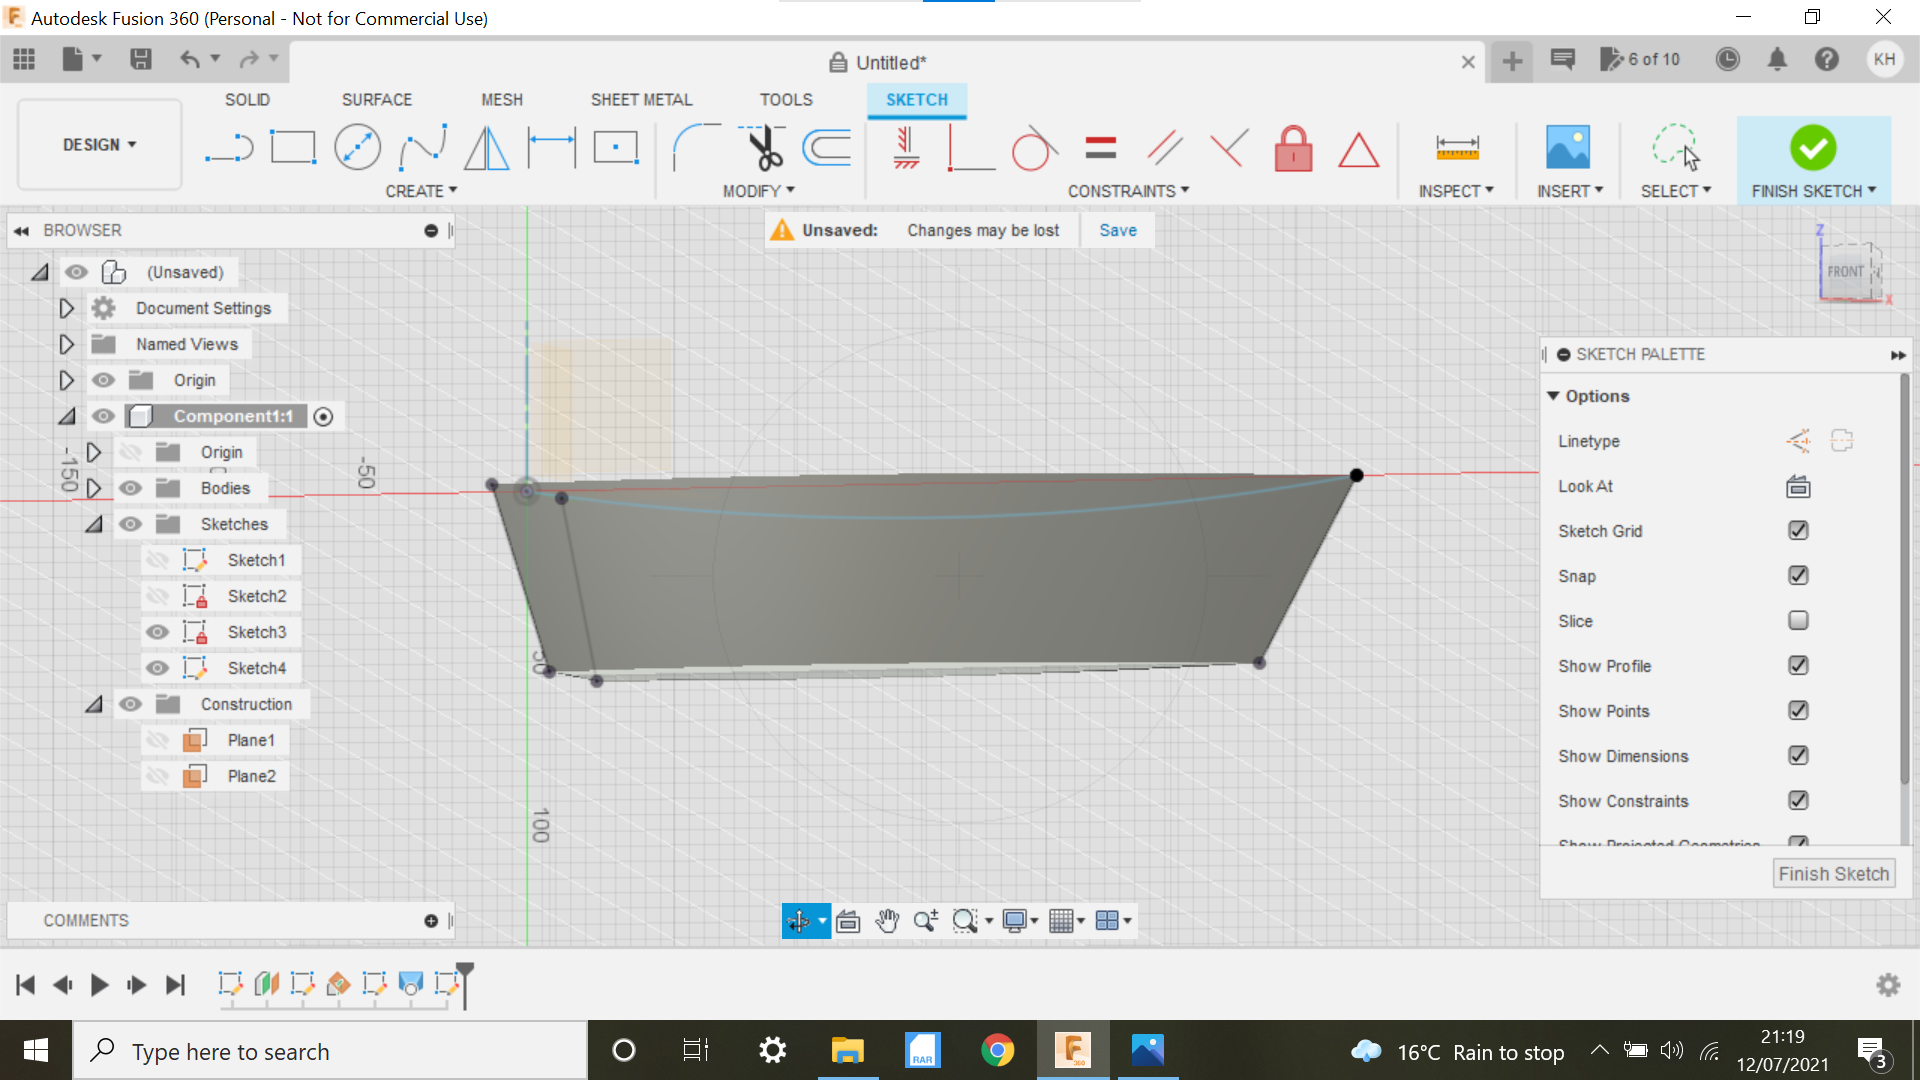Select the Fillet tool in Create
This screenshot has width=1920, height=1080.
(x=684, y=148)
